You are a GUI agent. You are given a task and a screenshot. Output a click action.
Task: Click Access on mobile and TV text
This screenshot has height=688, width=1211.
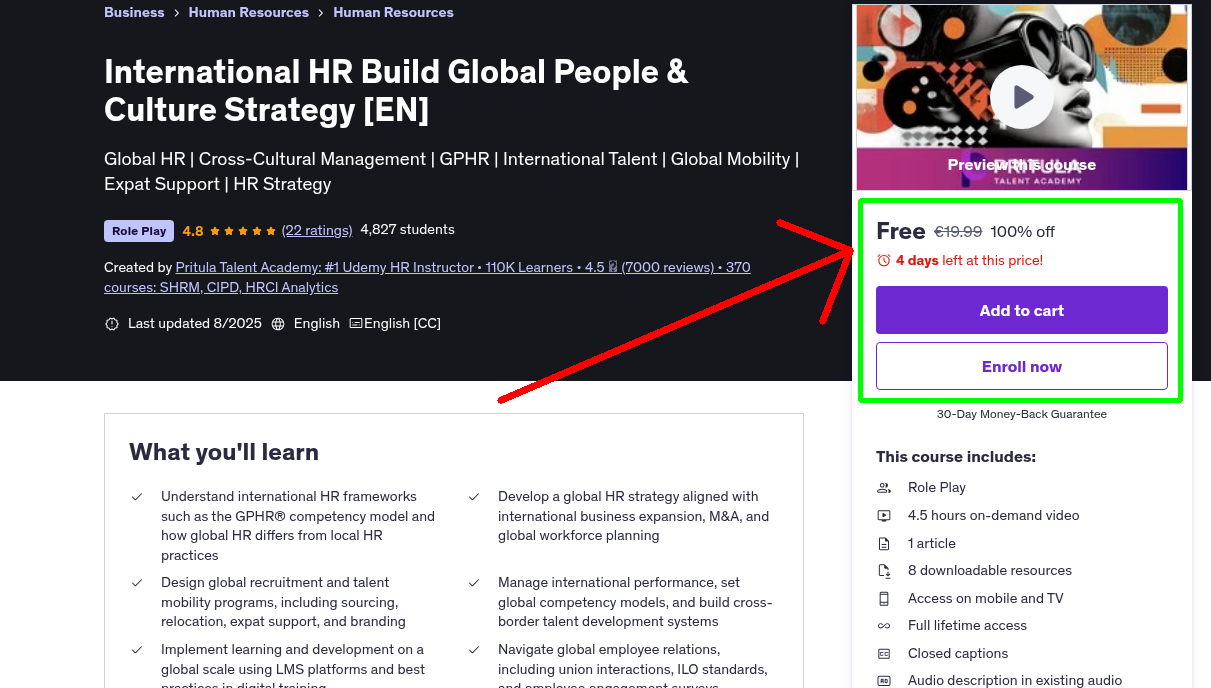pyautogui.click(x=985, y=599)
